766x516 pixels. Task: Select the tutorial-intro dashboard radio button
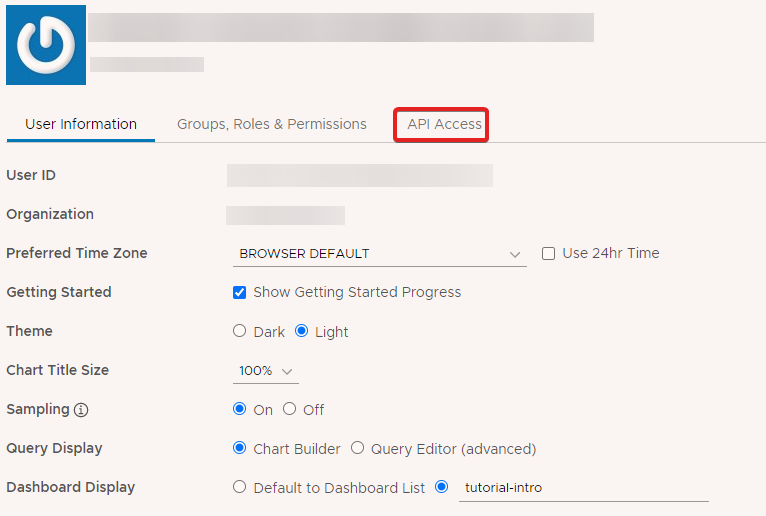(441, 487)
